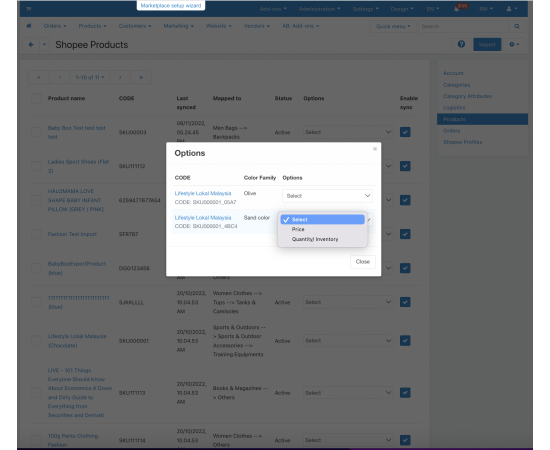Viewport: 550px width, 450px height.
Task: Click the store cart icon top left
Action: coord(29,9)
